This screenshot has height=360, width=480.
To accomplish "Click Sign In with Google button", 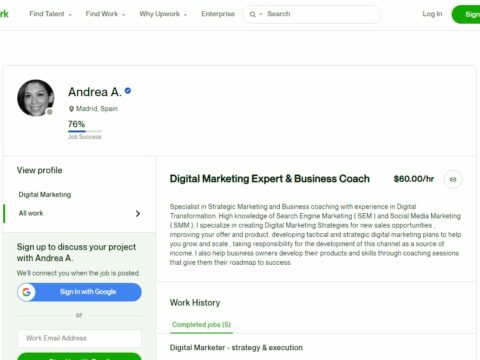I will (x=79, y=292).
